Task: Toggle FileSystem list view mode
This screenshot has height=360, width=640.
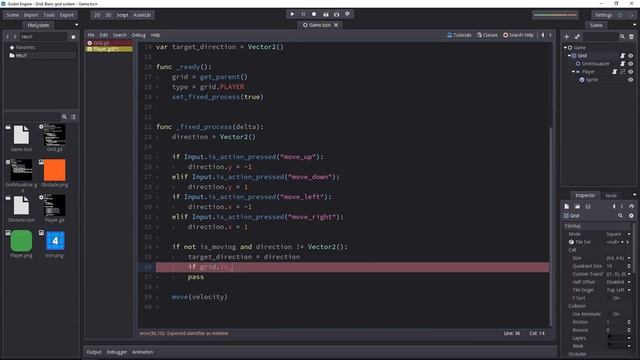Action: point(73,117)
